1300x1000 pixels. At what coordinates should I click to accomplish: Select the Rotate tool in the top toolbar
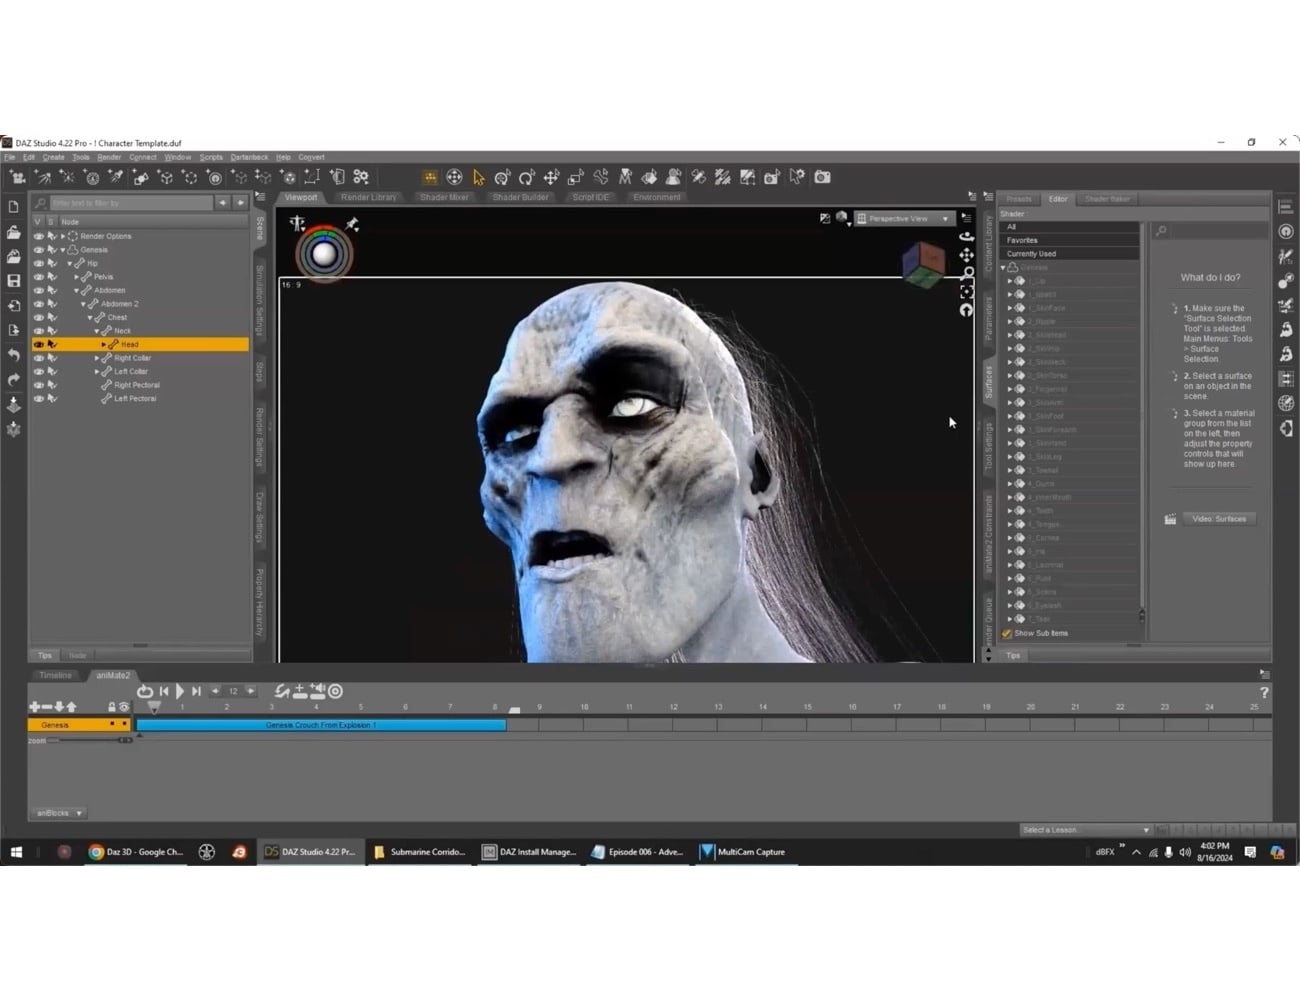pyautogui.click(x=527, y=177)
